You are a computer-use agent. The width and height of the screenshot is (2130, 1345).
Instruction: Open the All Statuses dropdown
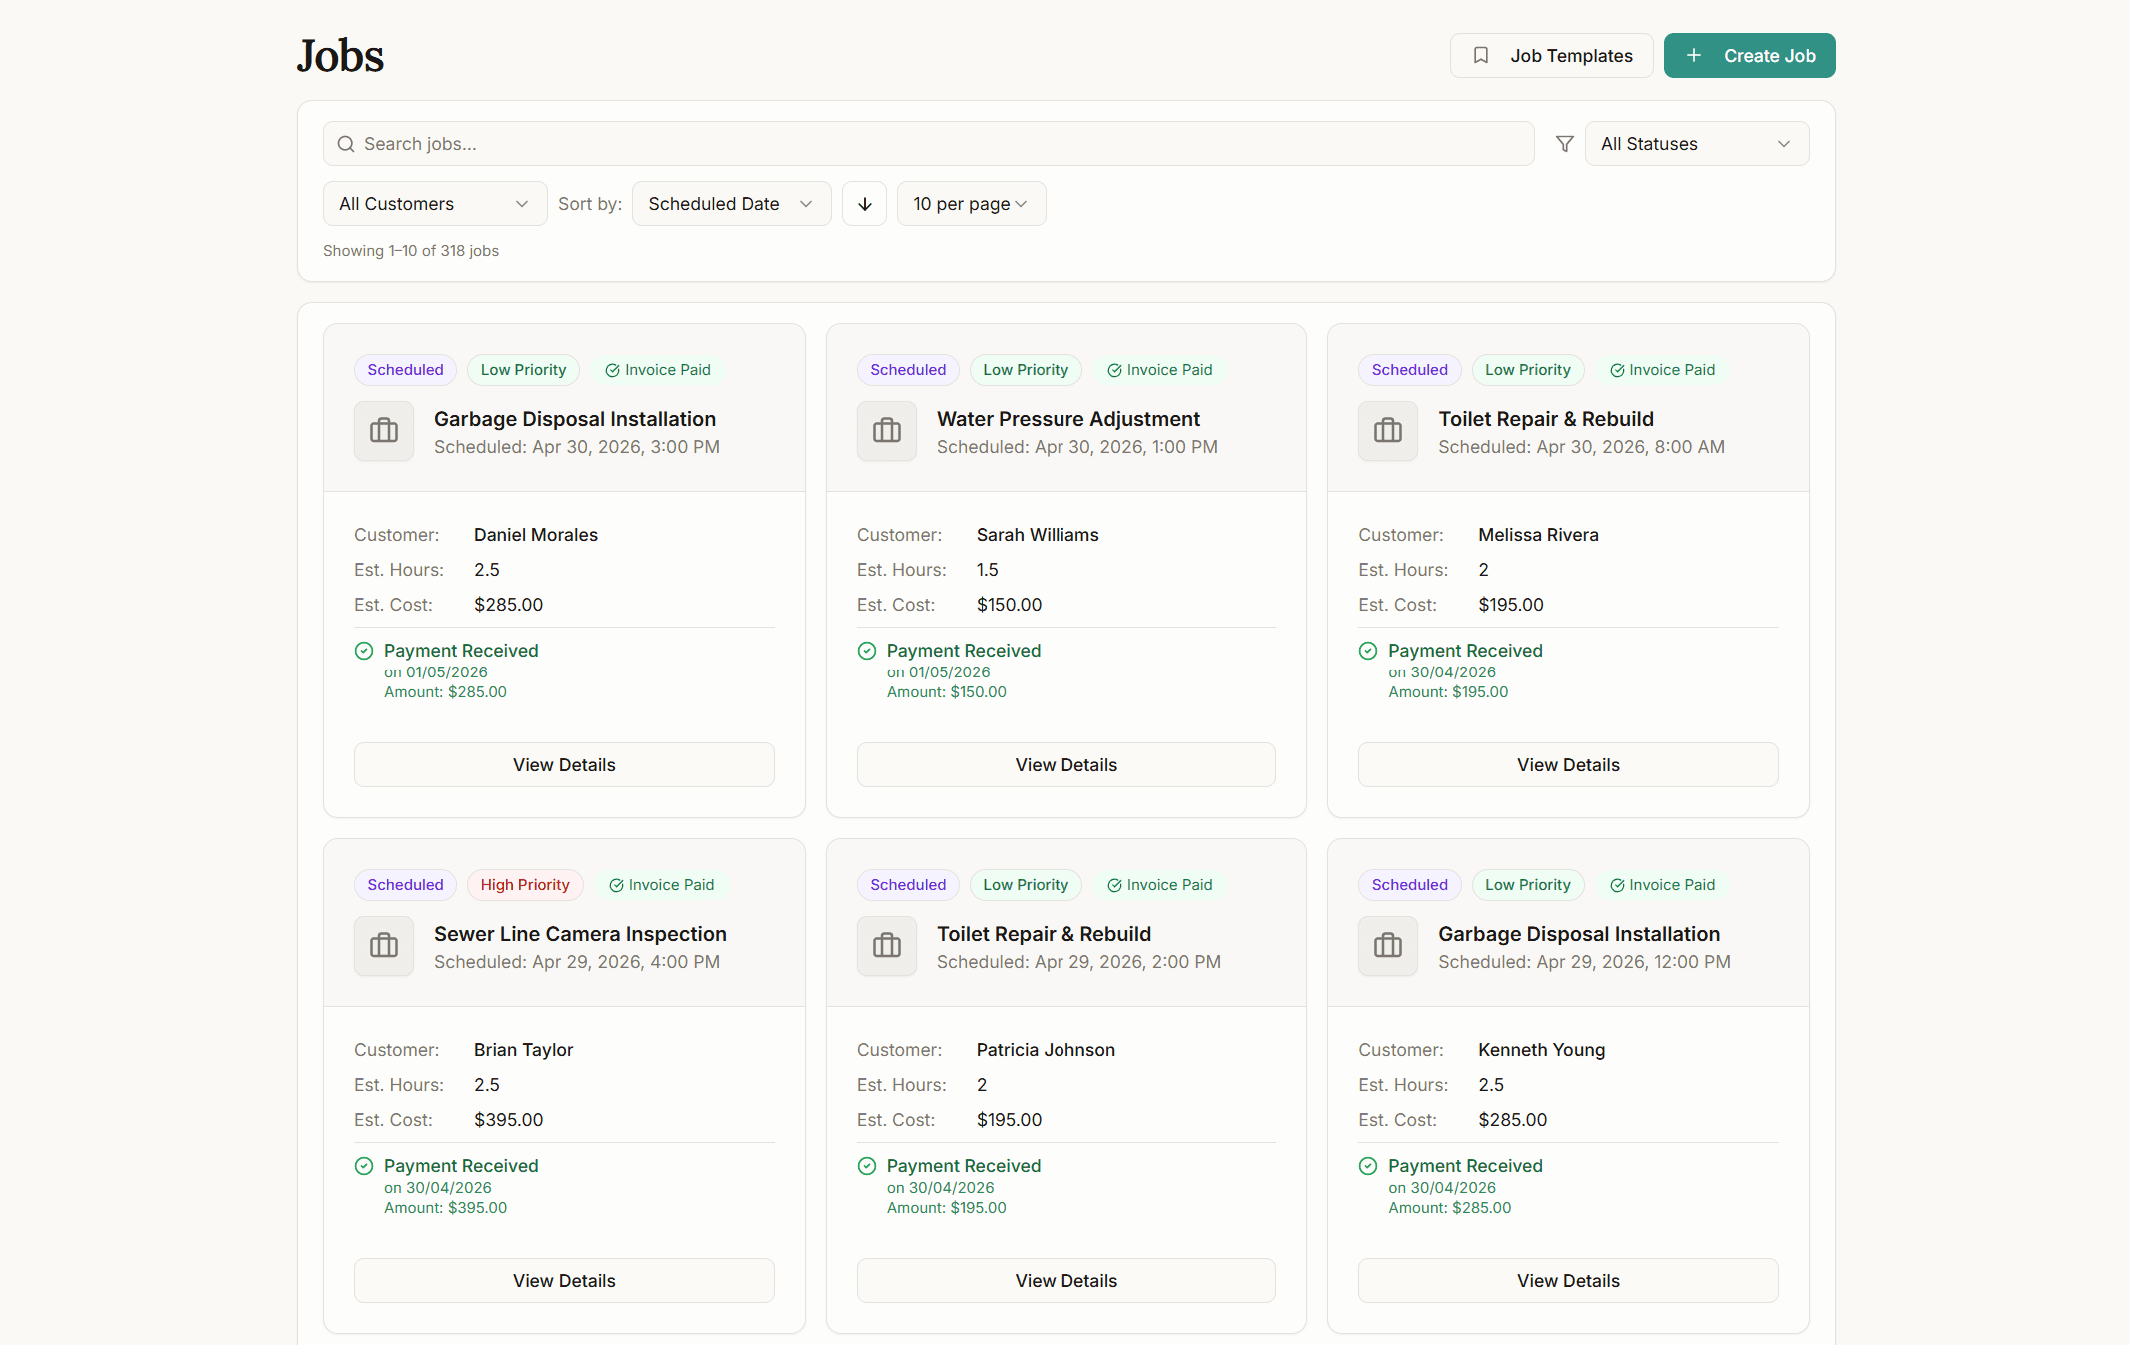1697,144
